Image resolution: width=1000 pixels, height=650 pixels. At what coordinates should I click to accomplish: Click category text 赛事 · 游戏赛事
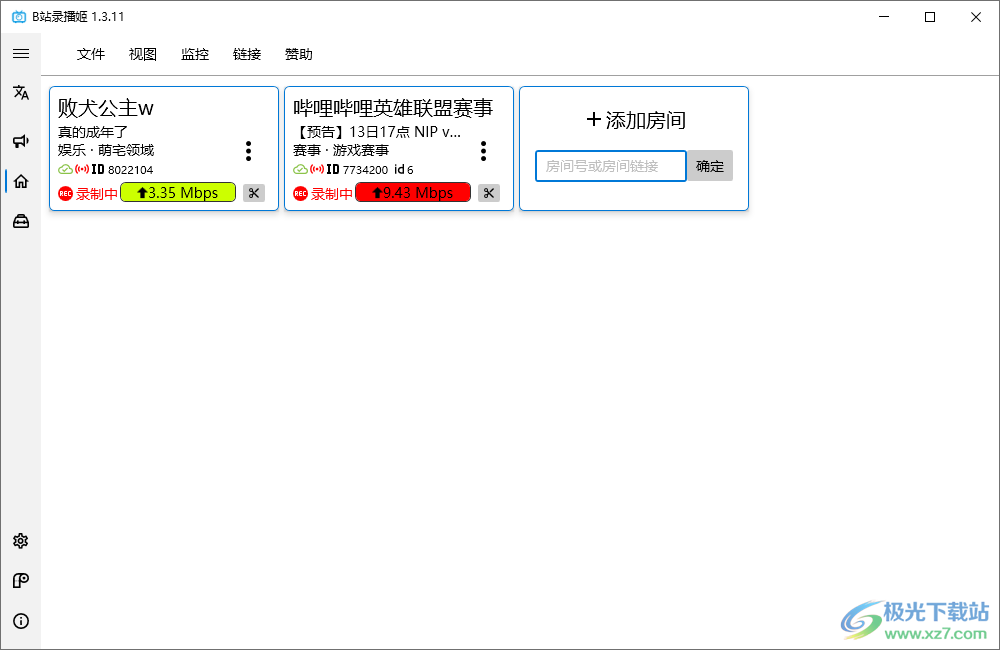tap(341, 151)
